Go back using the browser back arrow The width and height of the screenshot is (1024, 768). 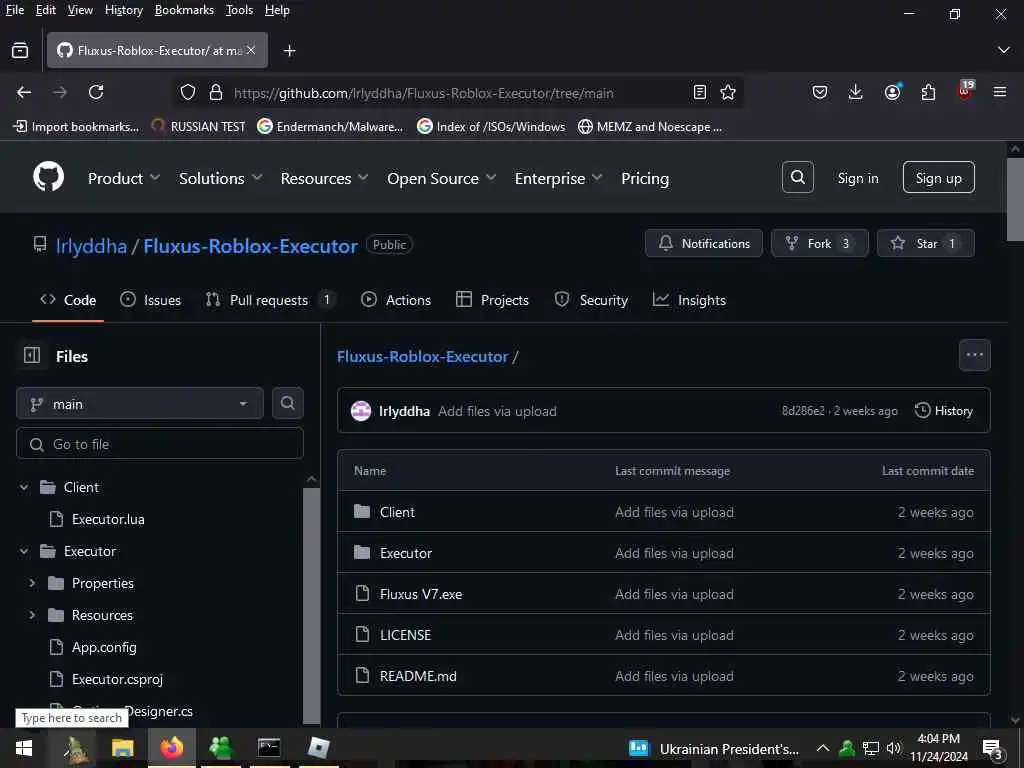pos(24,92)
